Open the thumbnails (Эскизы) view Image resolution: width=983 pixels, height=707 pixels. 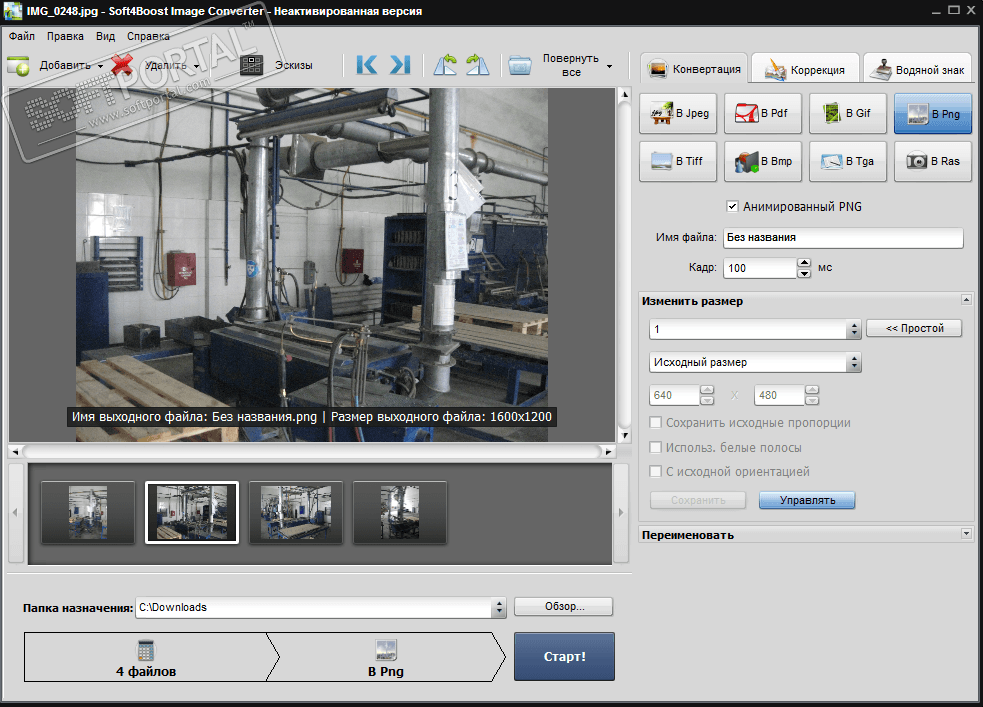pyautogui.click(x=252, y=65)
